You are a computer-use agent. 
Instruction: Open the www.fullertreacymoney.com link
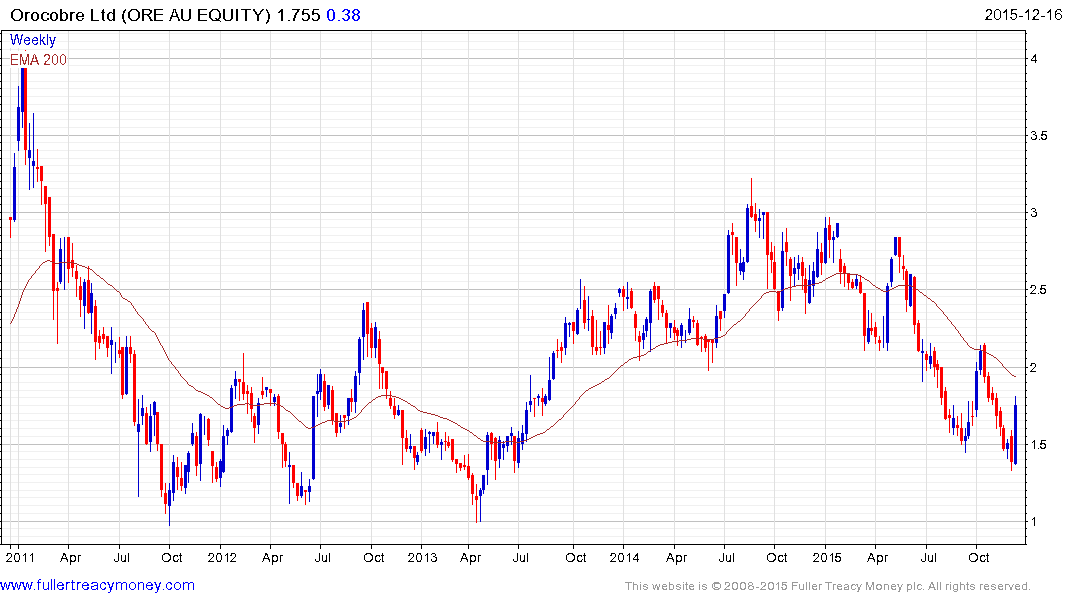coord(97,585)
